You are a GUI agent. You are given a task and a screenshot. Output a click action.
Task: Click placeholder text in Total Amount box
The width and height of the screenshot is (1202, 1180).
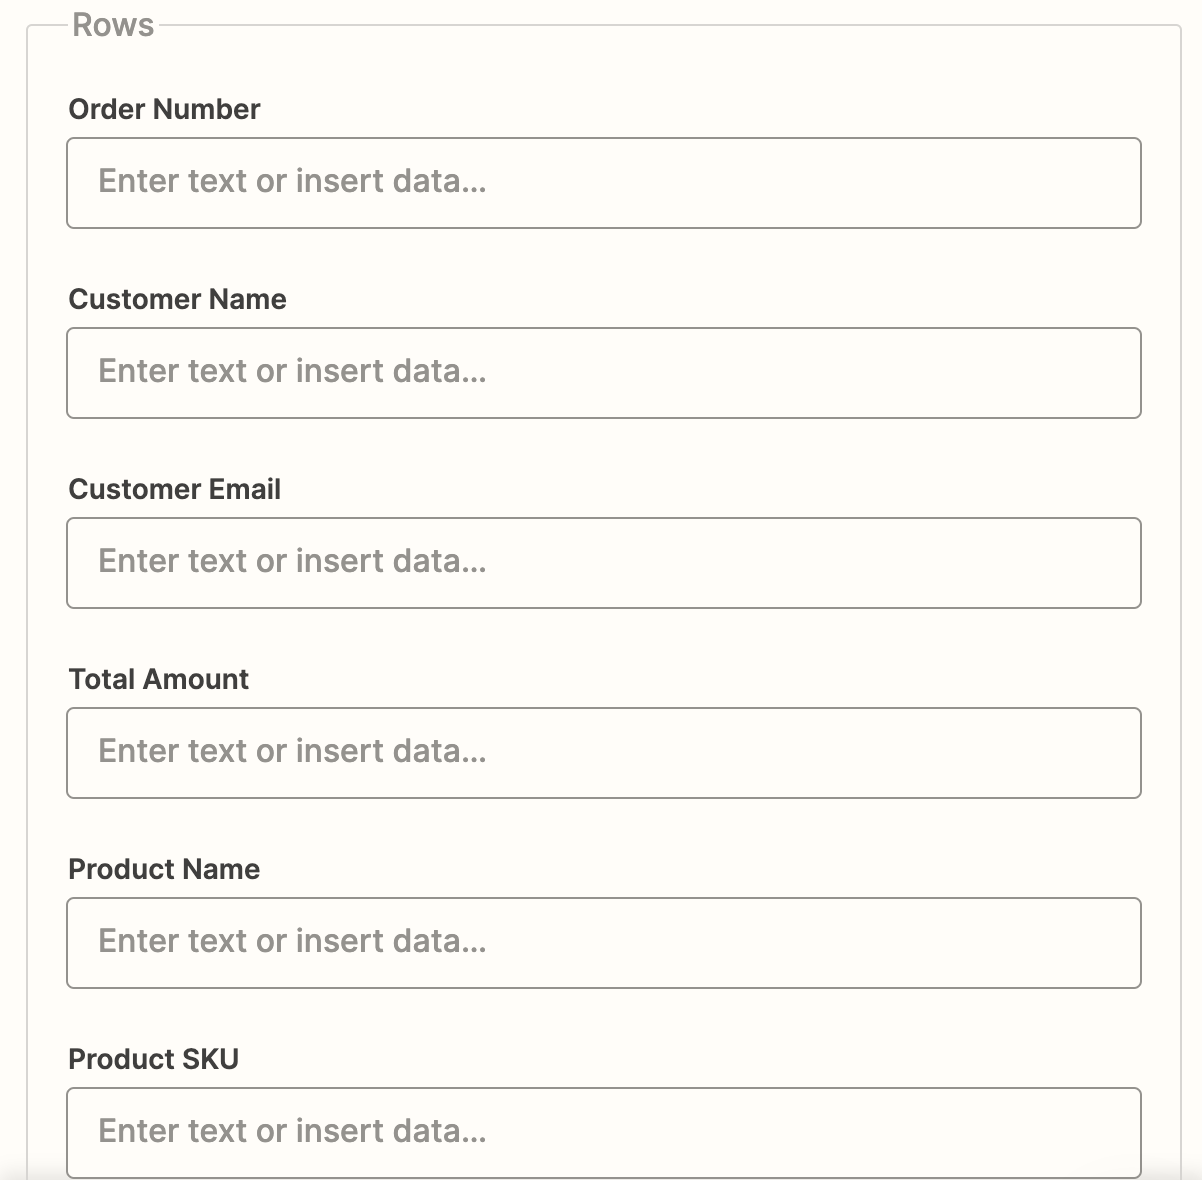292,751
